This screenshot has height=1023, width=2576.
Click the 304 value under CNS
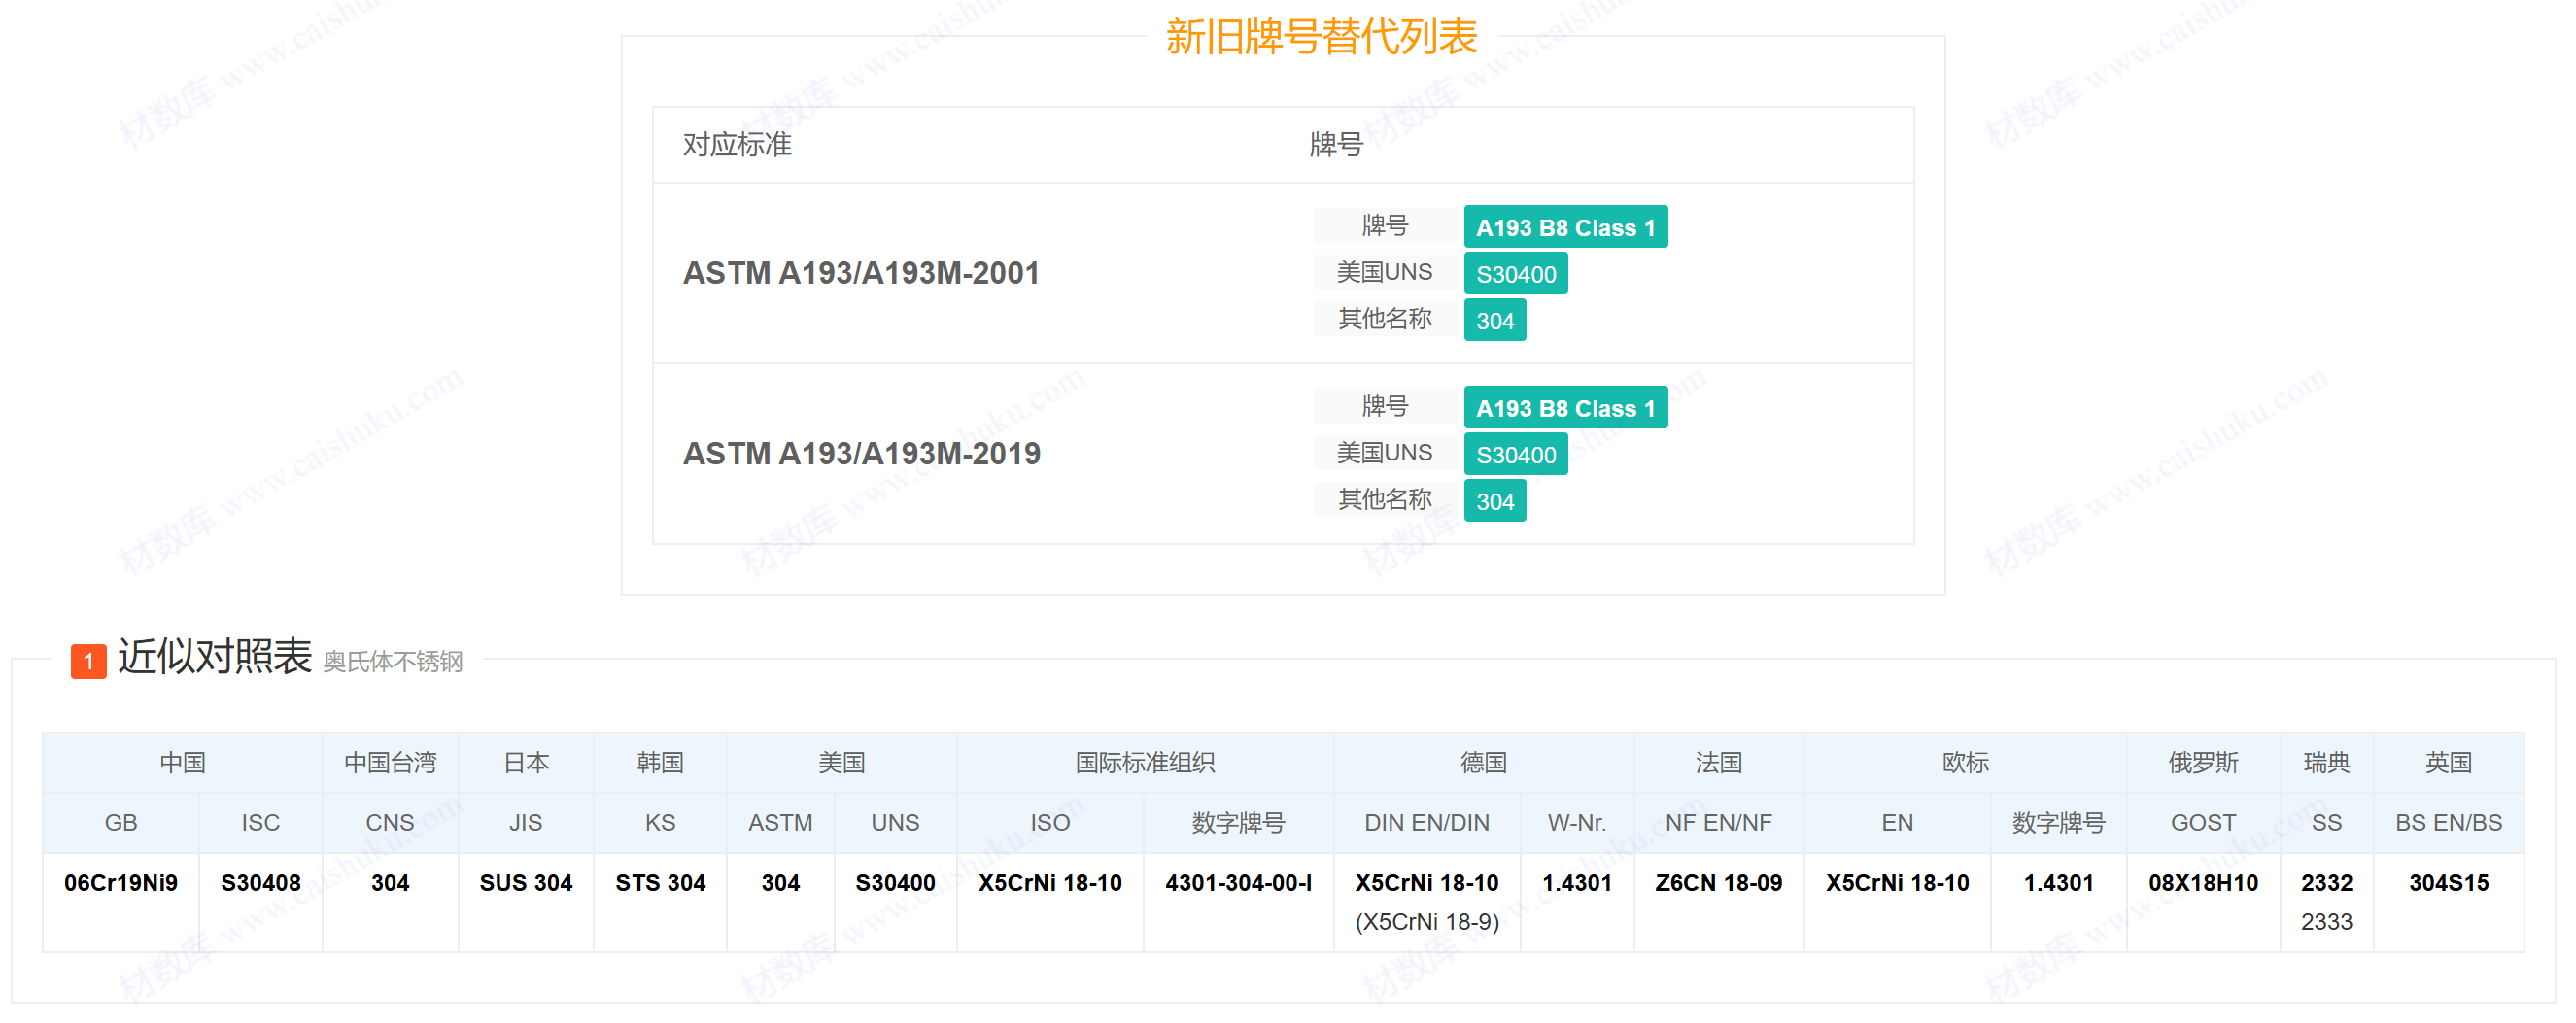390,883
